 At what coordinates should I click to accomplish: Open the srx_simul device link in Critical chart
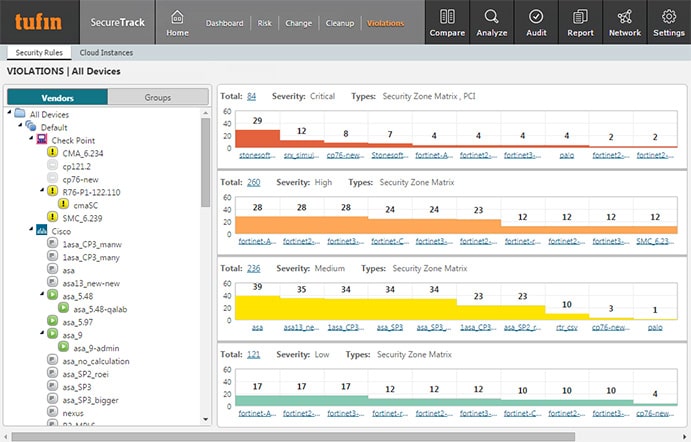tap(301, 155)
